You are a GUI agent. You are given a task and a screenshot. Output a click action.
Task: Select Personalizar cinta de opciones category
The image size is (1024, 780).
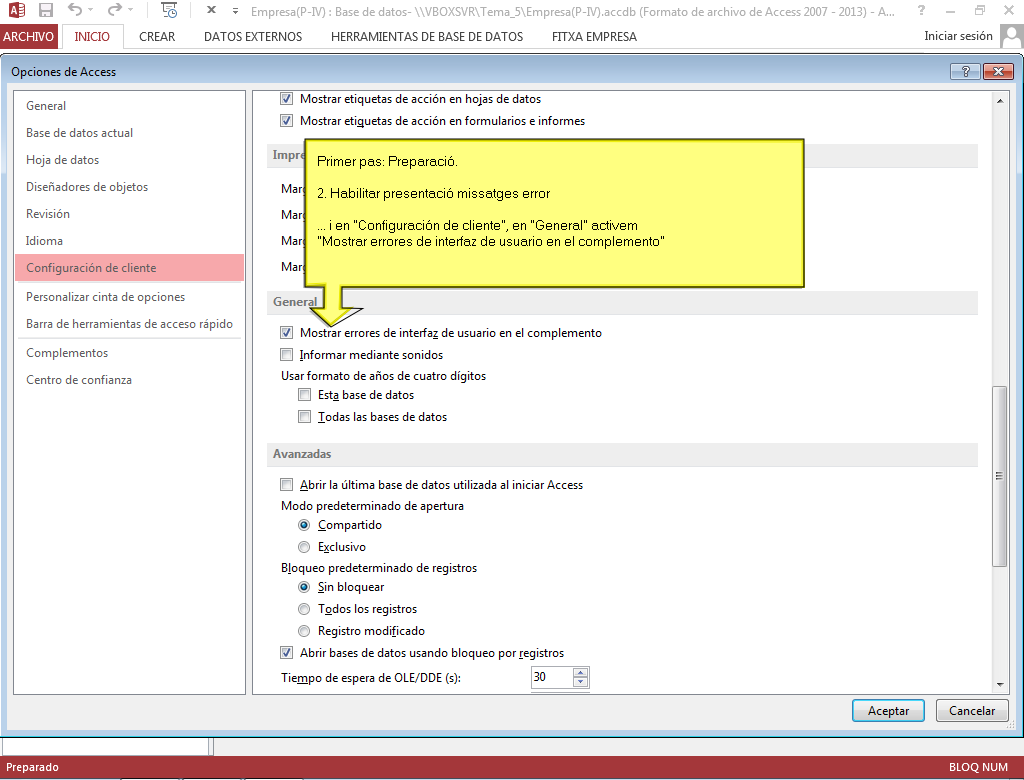[x=129, y=297]
